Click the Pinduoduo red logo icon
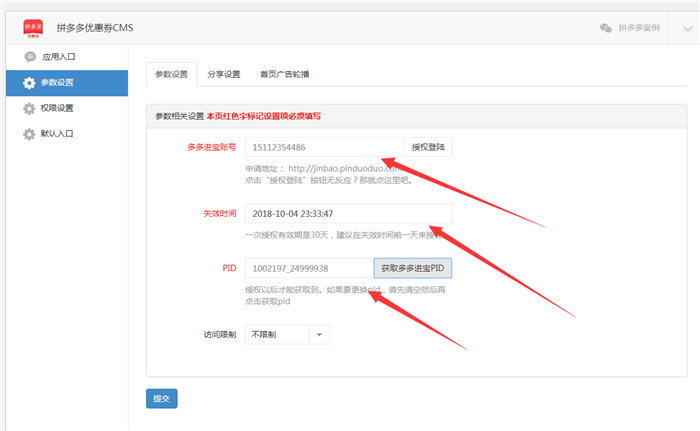The width and height of the screenshot is (700, 431). tap(33, 28)
